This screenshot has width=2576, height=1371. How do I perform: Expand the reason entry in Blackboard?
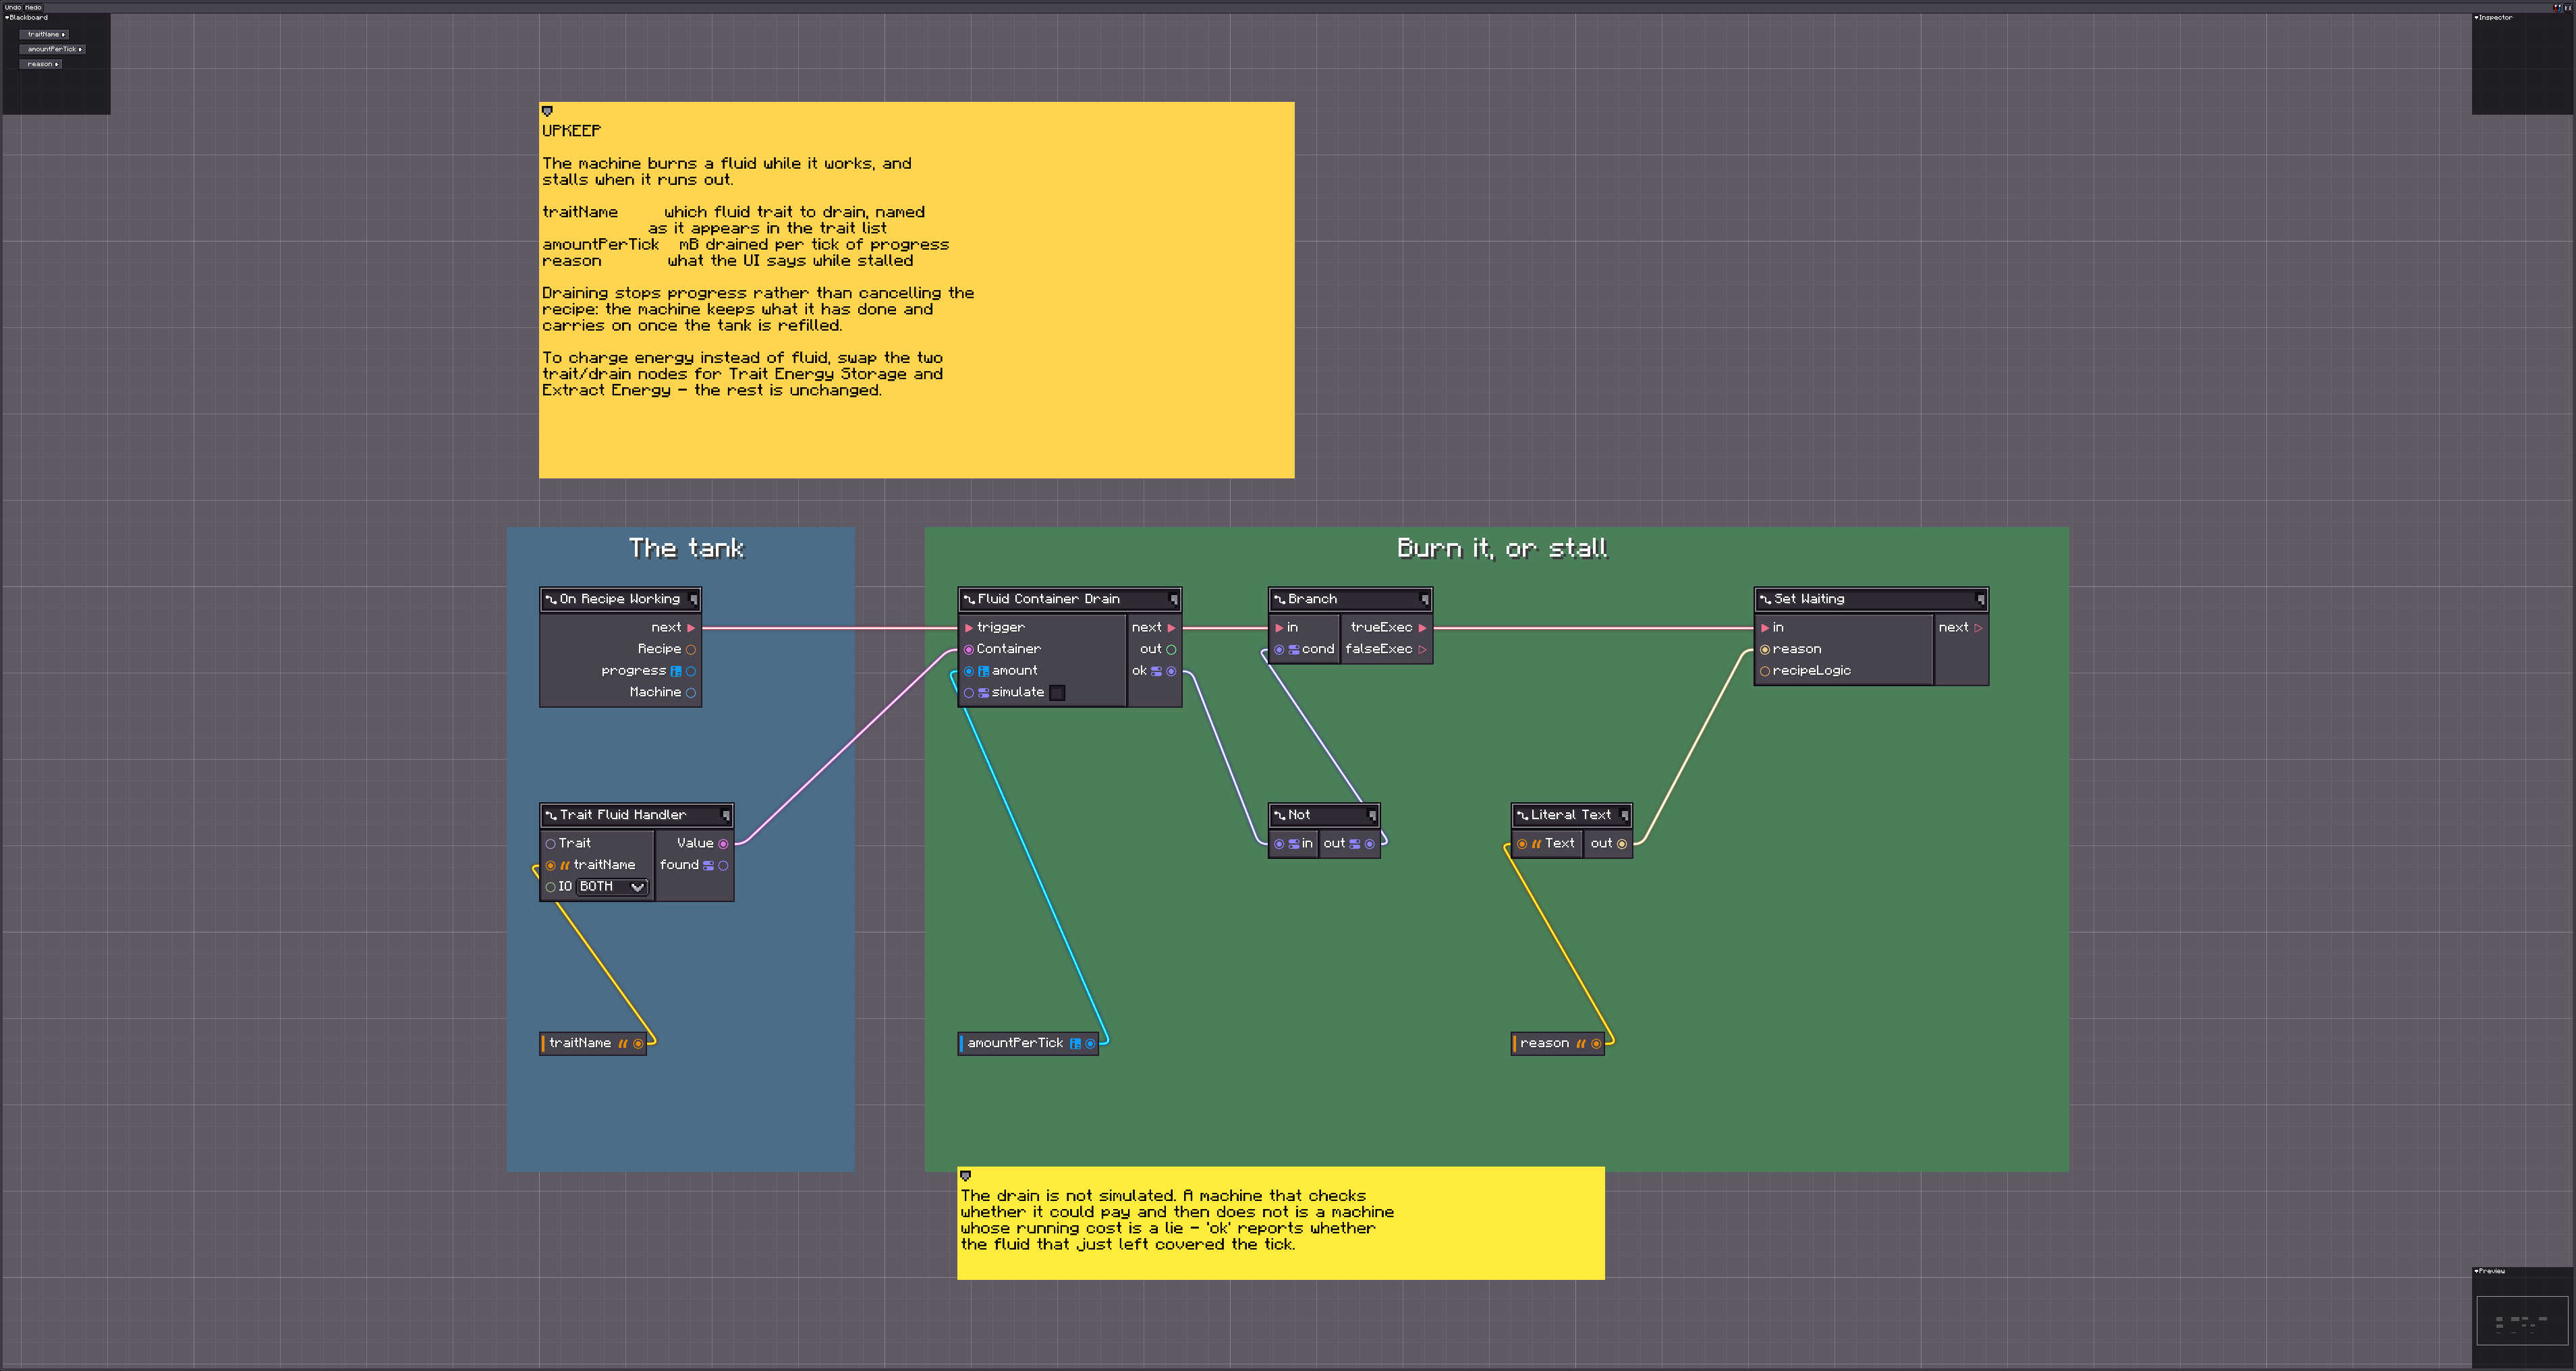56,65
